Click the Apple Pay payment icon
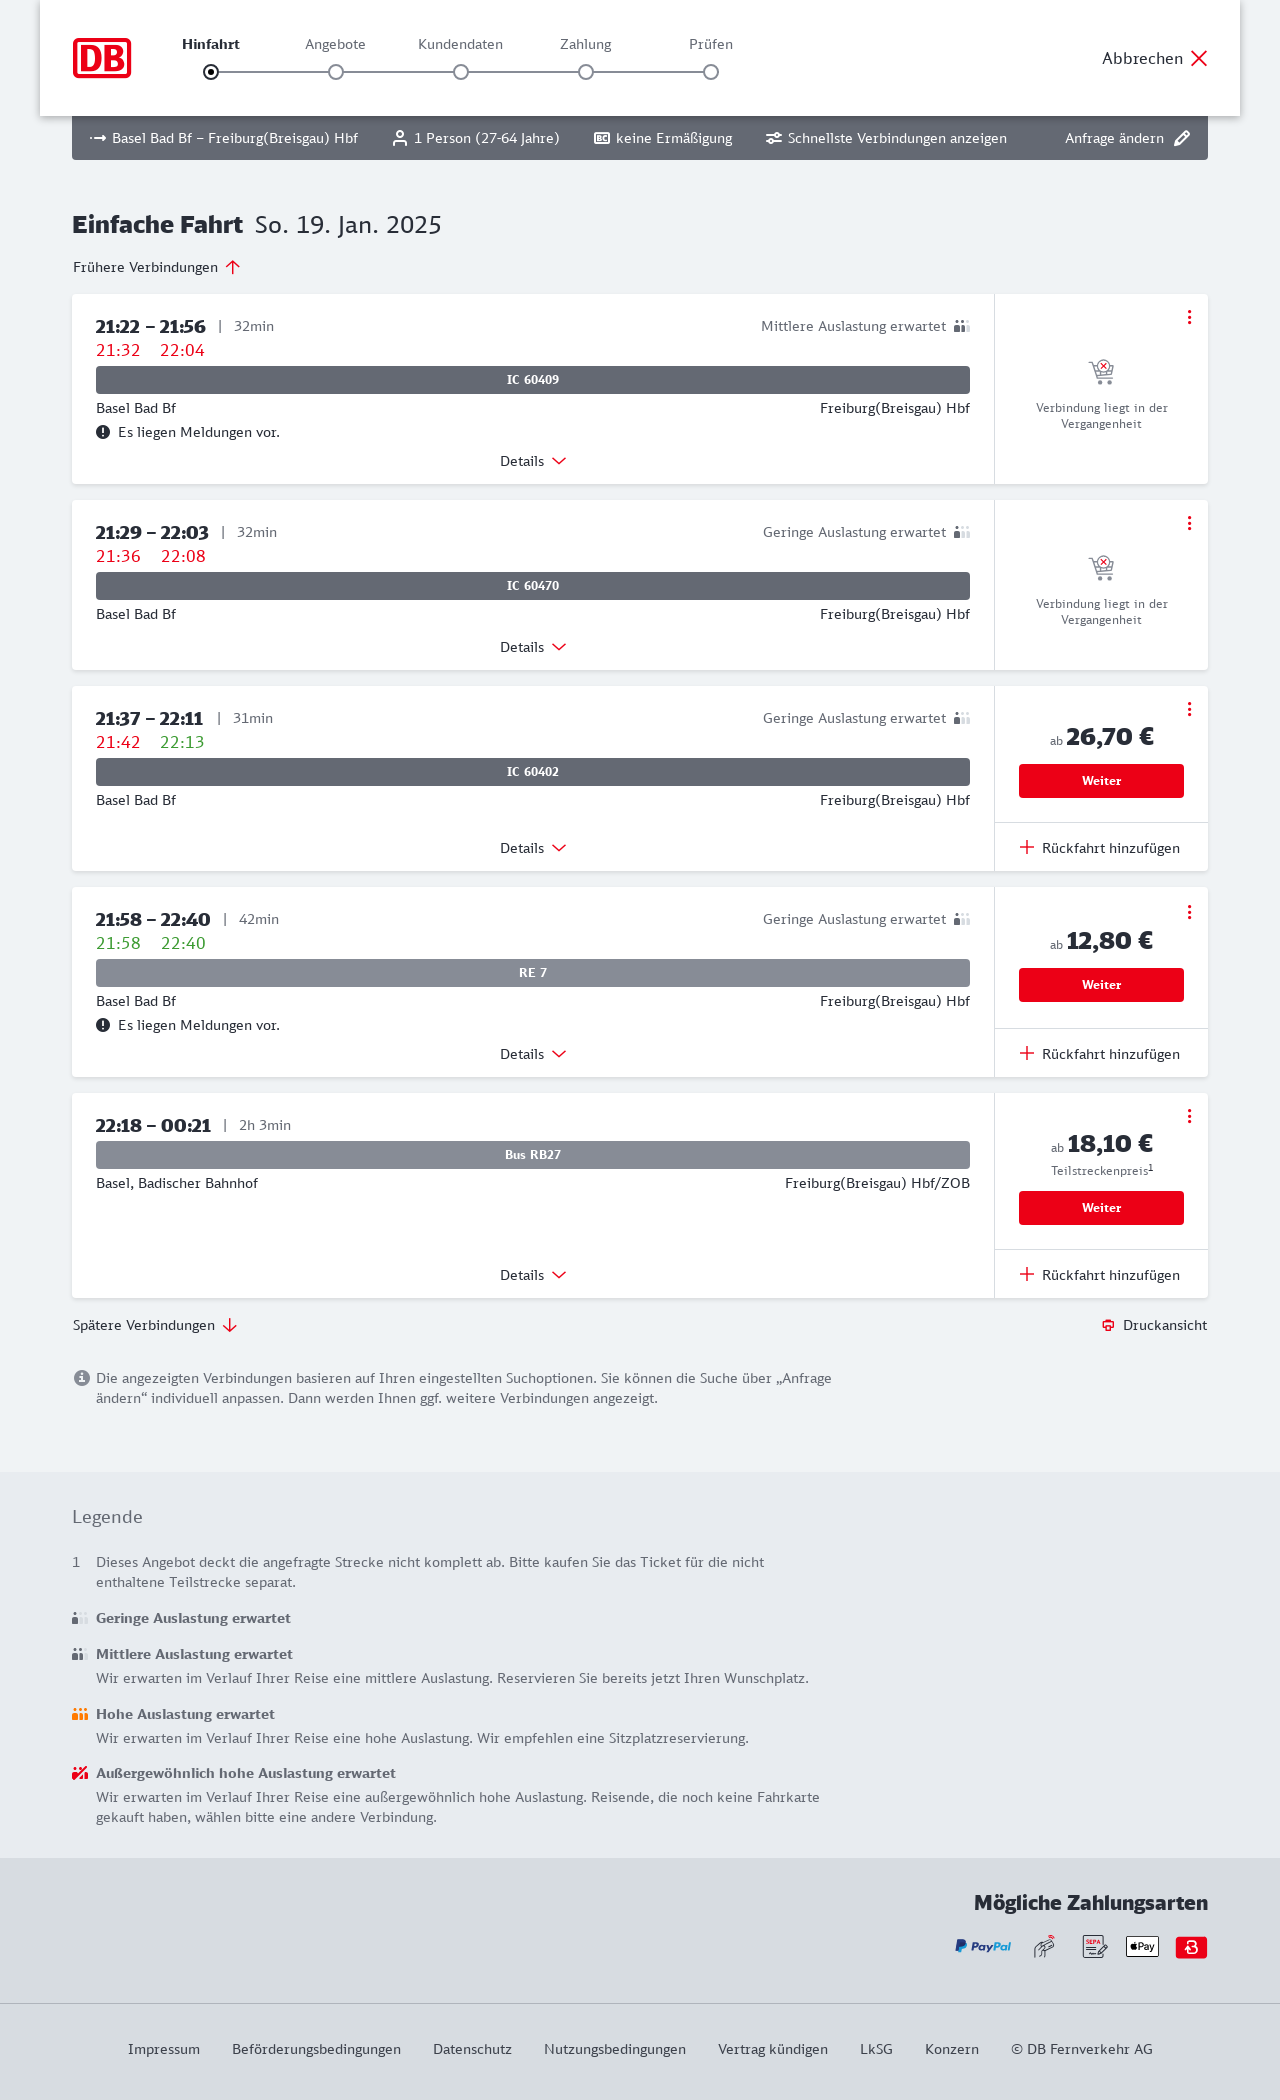The image size is (1280, 2100). click(1142, 1946)
